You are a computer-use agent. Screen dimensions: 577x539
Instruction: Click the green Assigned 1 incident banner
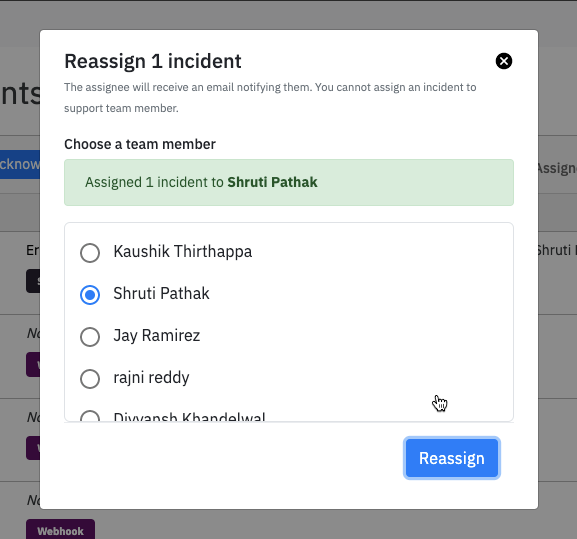click(x=289, y=182)
